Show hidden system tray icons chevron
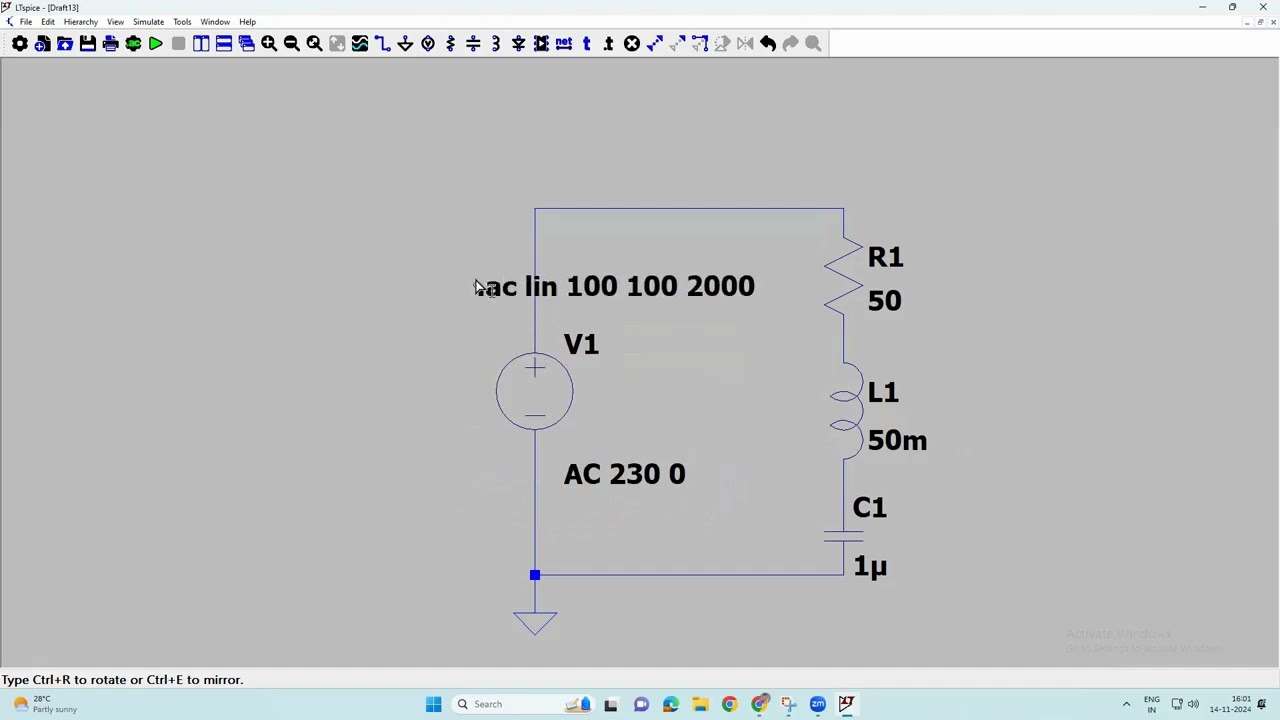Viewport: 1280px width, 720px height. coord(1126,704)
